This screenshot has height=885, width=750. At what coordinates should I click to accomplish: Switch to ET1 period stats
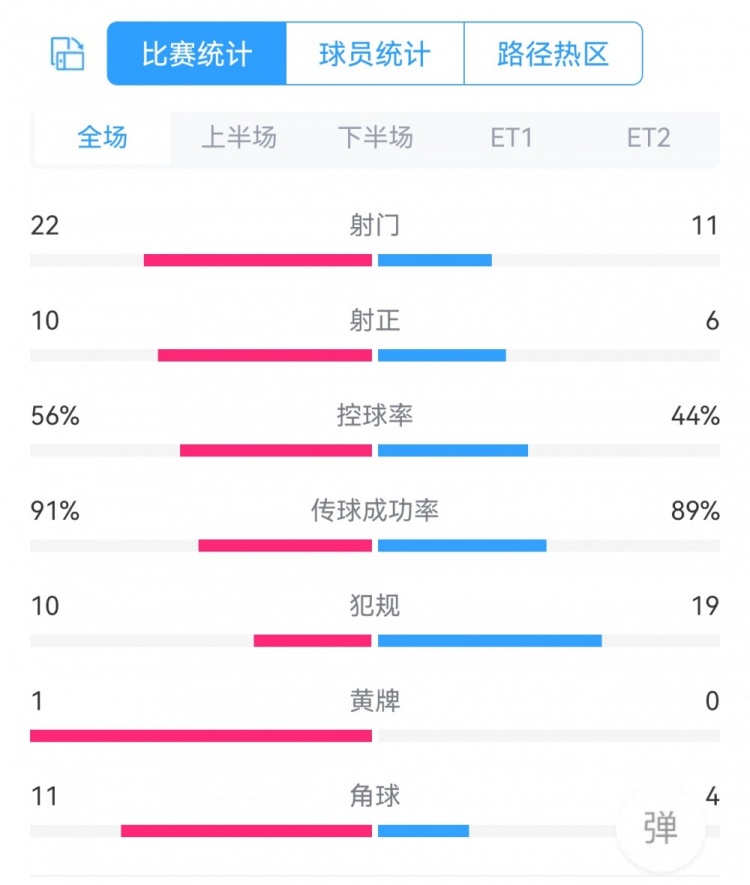click(x=511, y=138)
